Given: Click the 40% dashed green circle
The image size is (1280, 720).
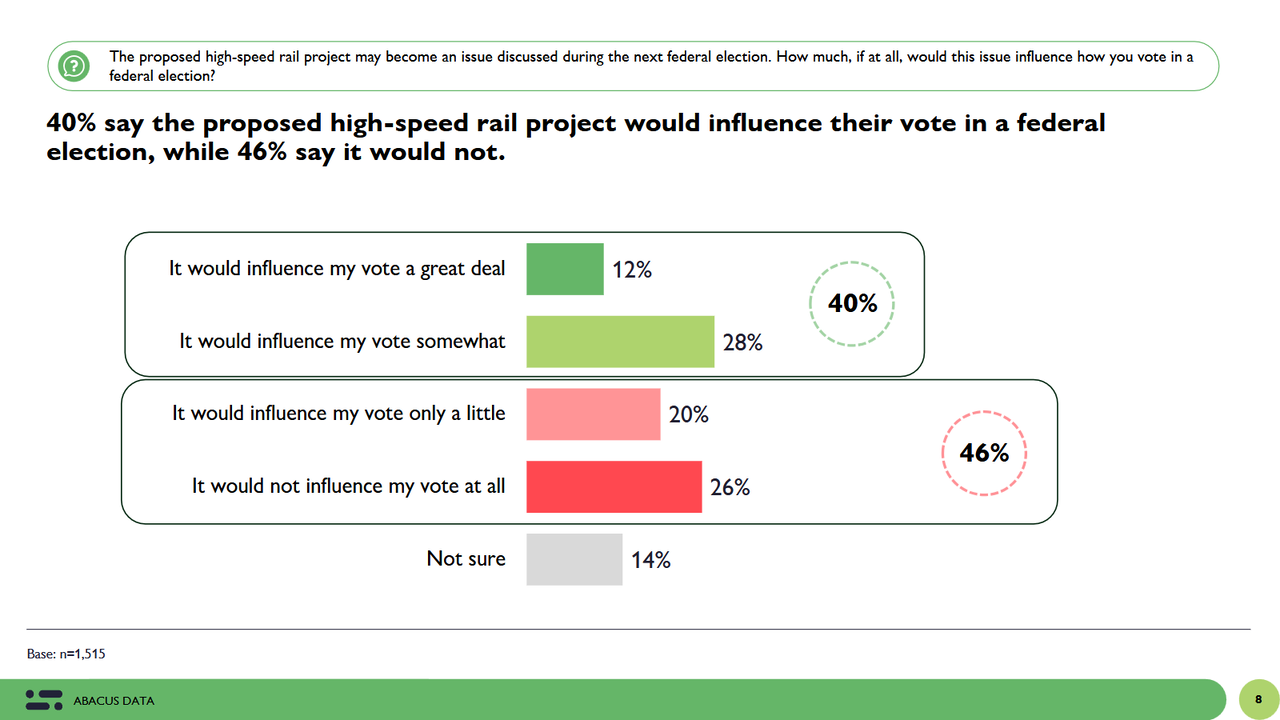Looking at the screenshot, I should 852,304.
